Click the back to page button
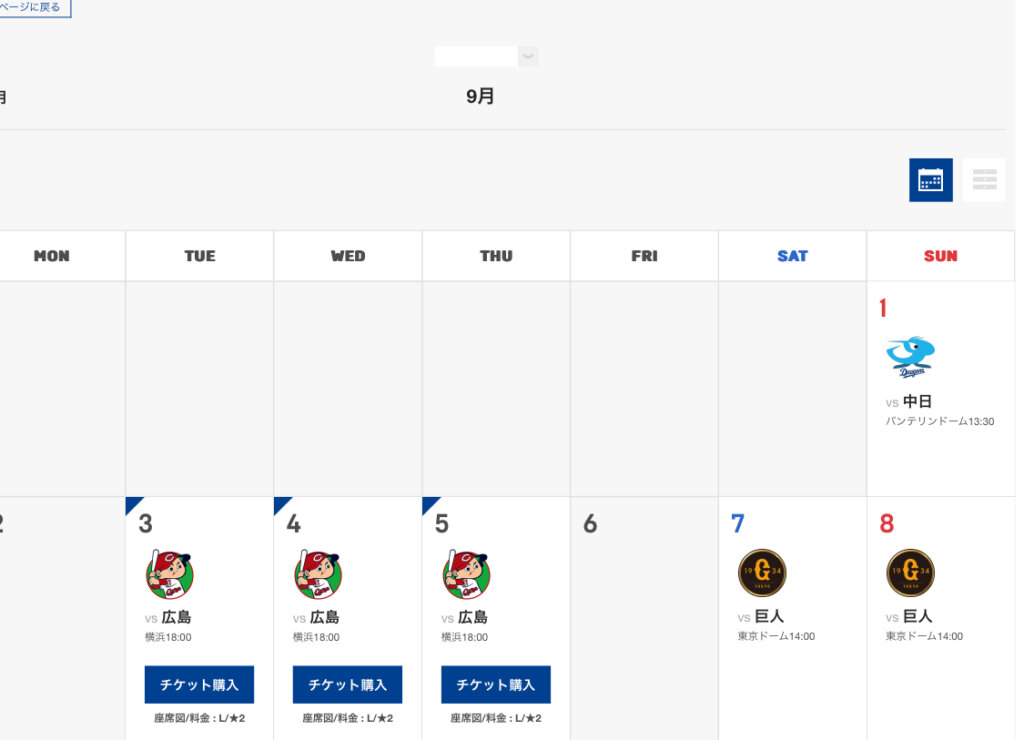Image resolution: width=1024 pixels, height=740 pixels. click(x=33, y=8)
